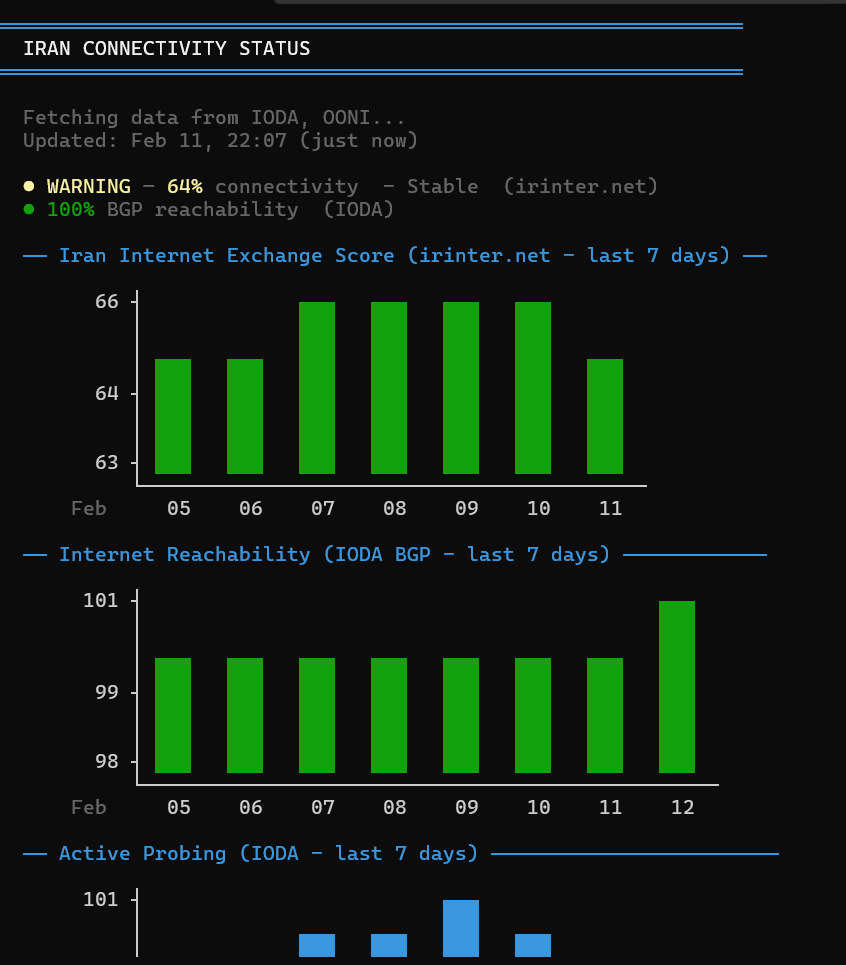Screen dimensions: 846x965
Task: Click the yellow WARNING label text
Action: [x=88, y=186]
